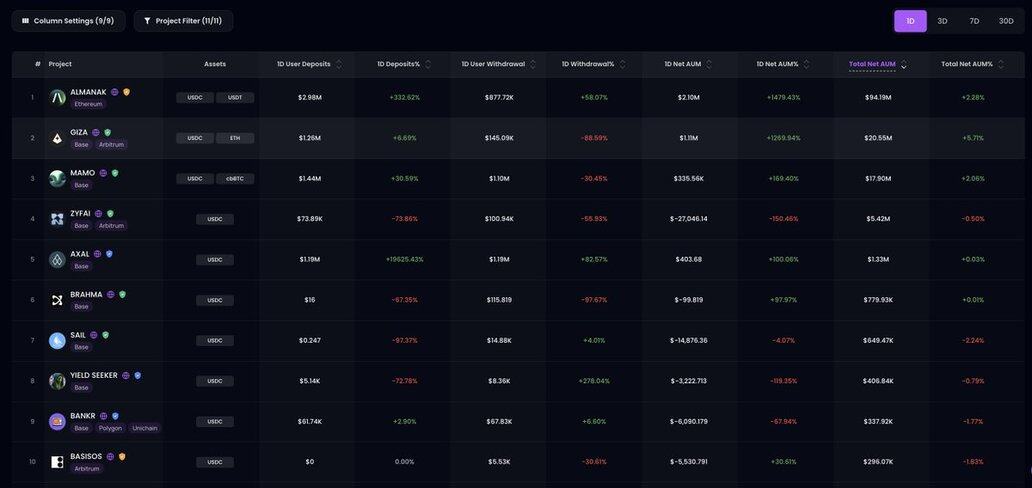Click the green shield badge beside MAMO

click(x=115, y=173)
